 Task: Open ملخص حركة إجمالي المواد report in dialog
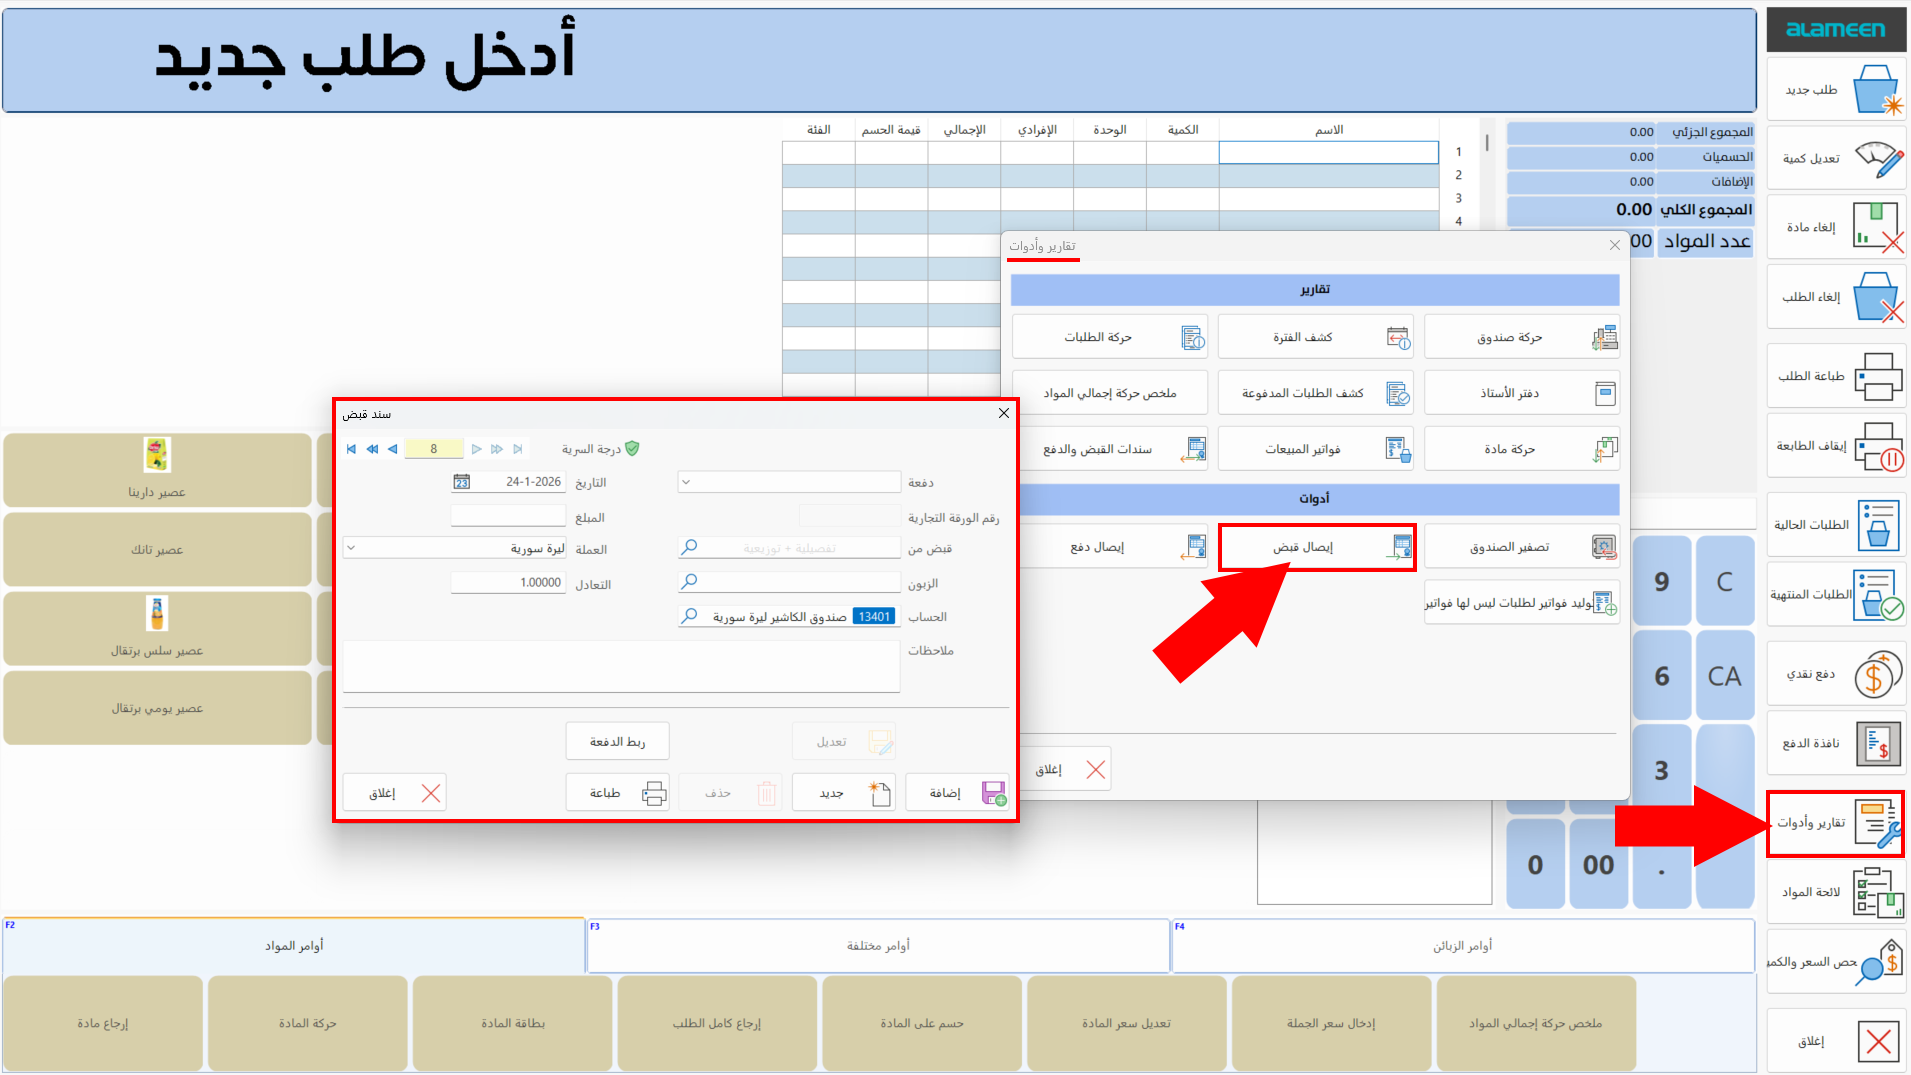click(1109, 393)
